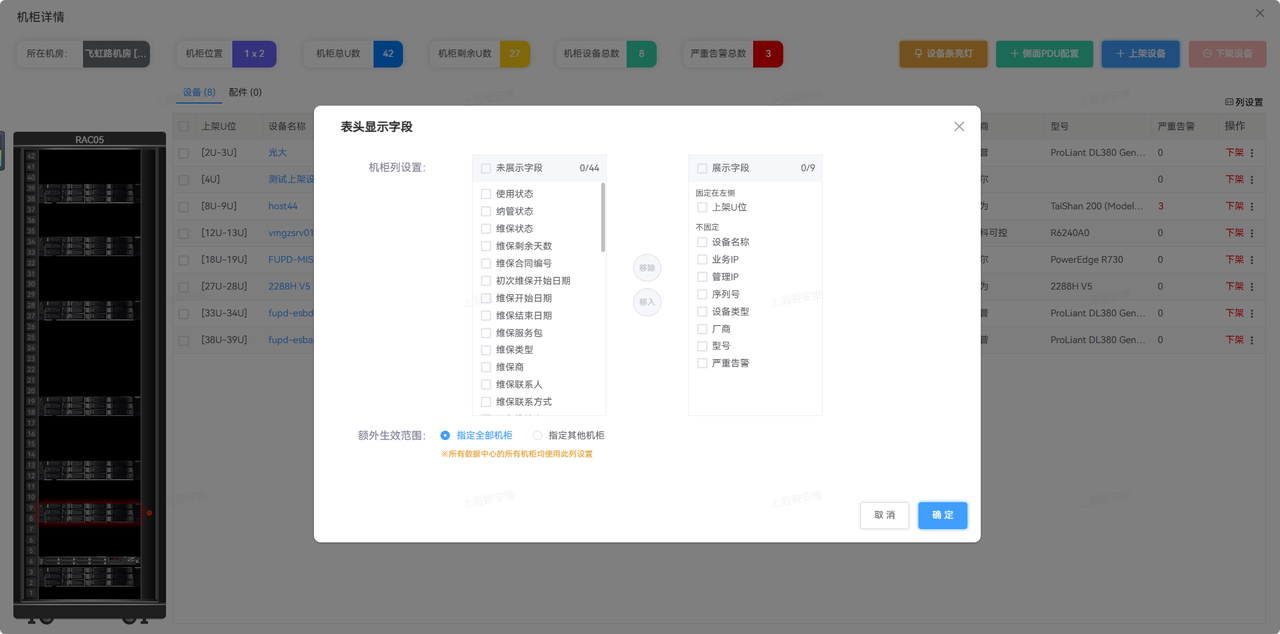Open more-actions menu in 2288H V5 row
This screenshot has width=1280, height=634.
[x=1252, y=287]
